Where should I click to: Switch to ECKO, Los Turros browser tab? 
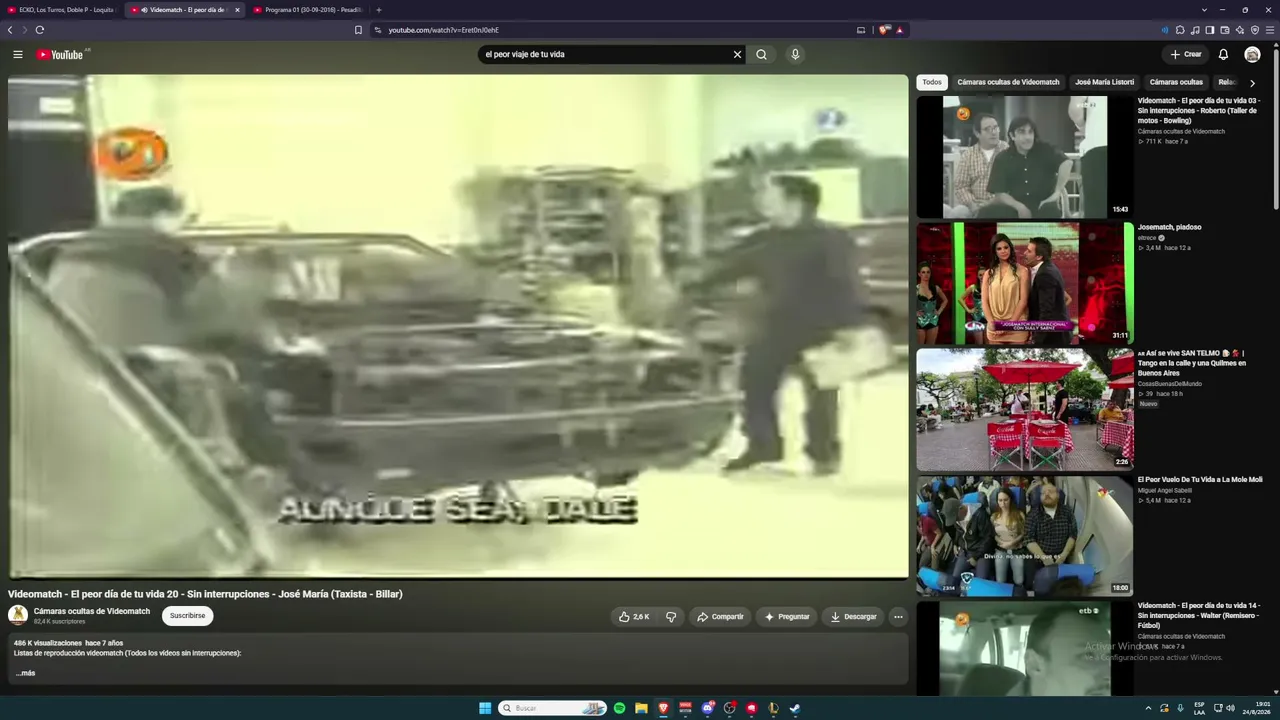(61, 10)
